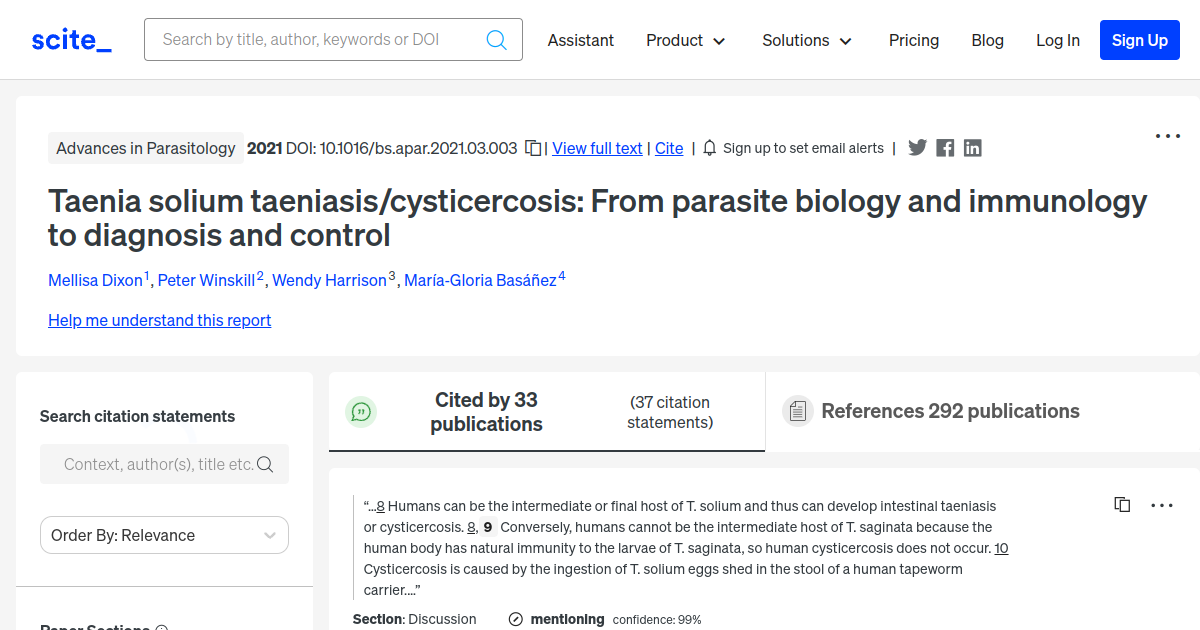Open the View full text link
This screenshot has height=630, width=1200.
coord(597,148)
